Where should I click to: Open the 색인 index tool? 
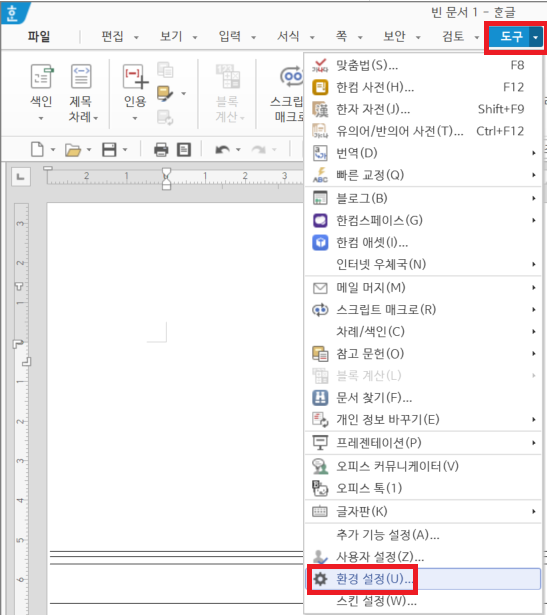41,92
